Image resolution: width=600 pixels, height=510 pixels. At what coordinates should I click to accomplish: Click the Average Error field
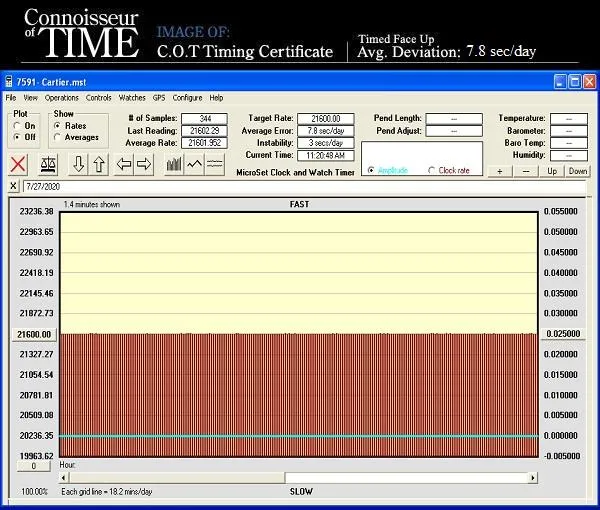point(326,131)
